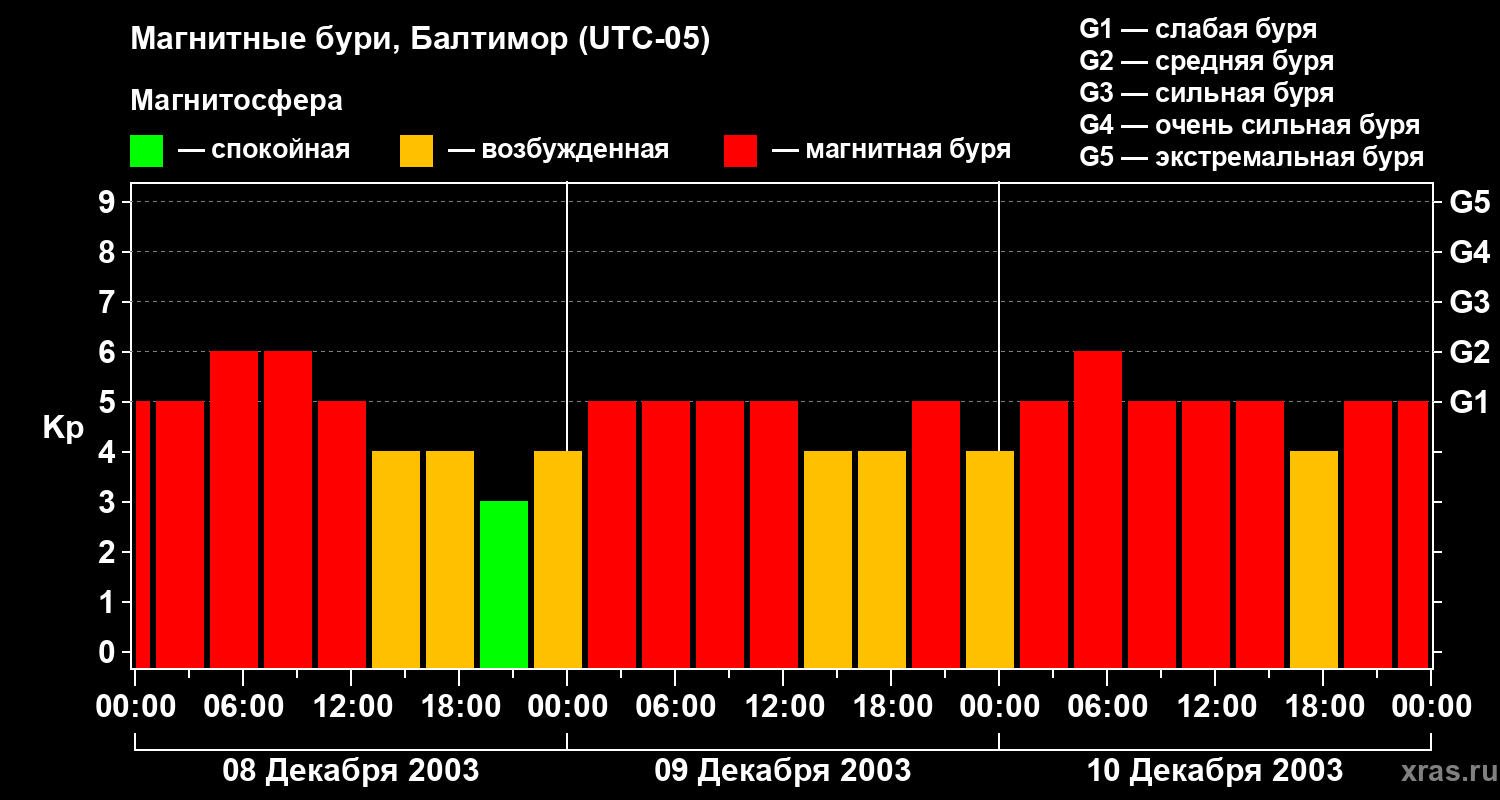Click the 18:00 time label above 08 Декабря

(459, 707)
